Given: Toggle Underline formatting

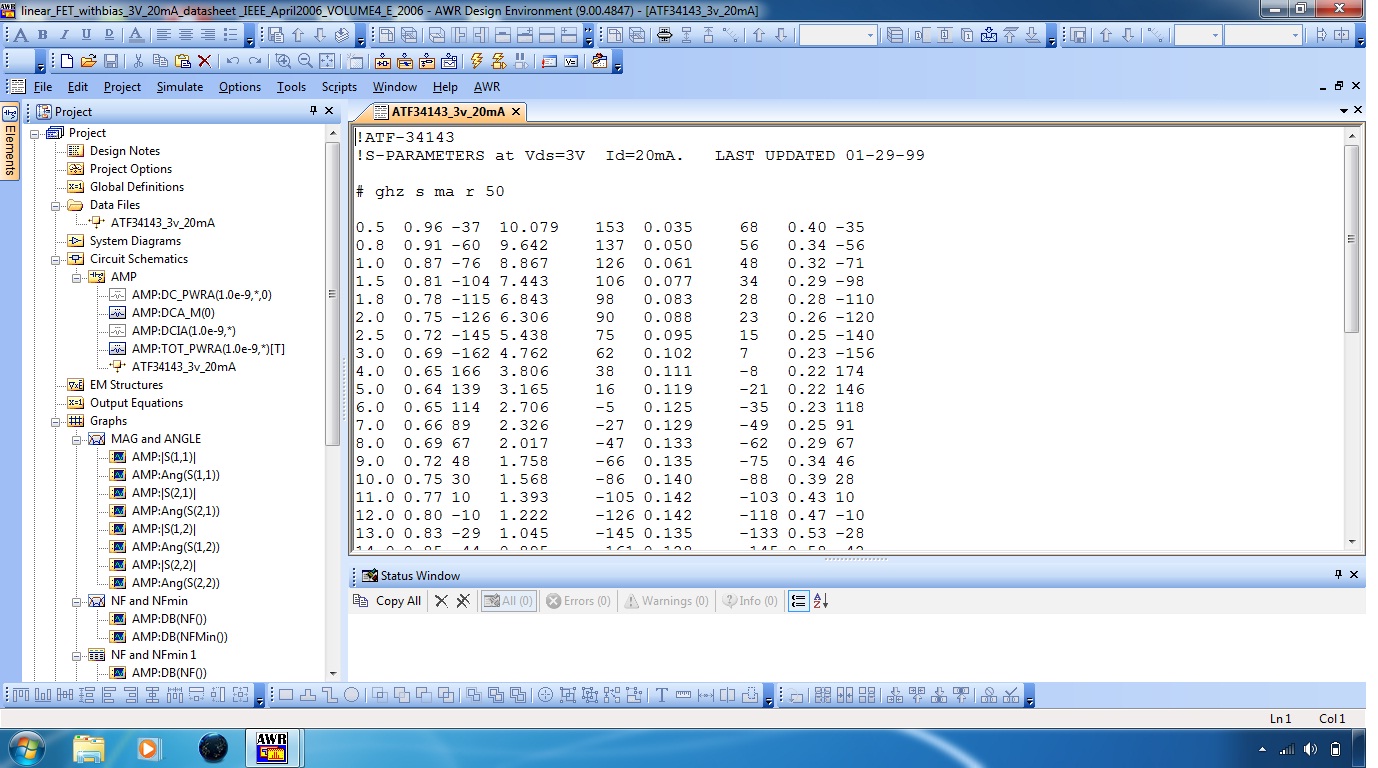Looking at the screenshot, I should click(x=86, y=35).
